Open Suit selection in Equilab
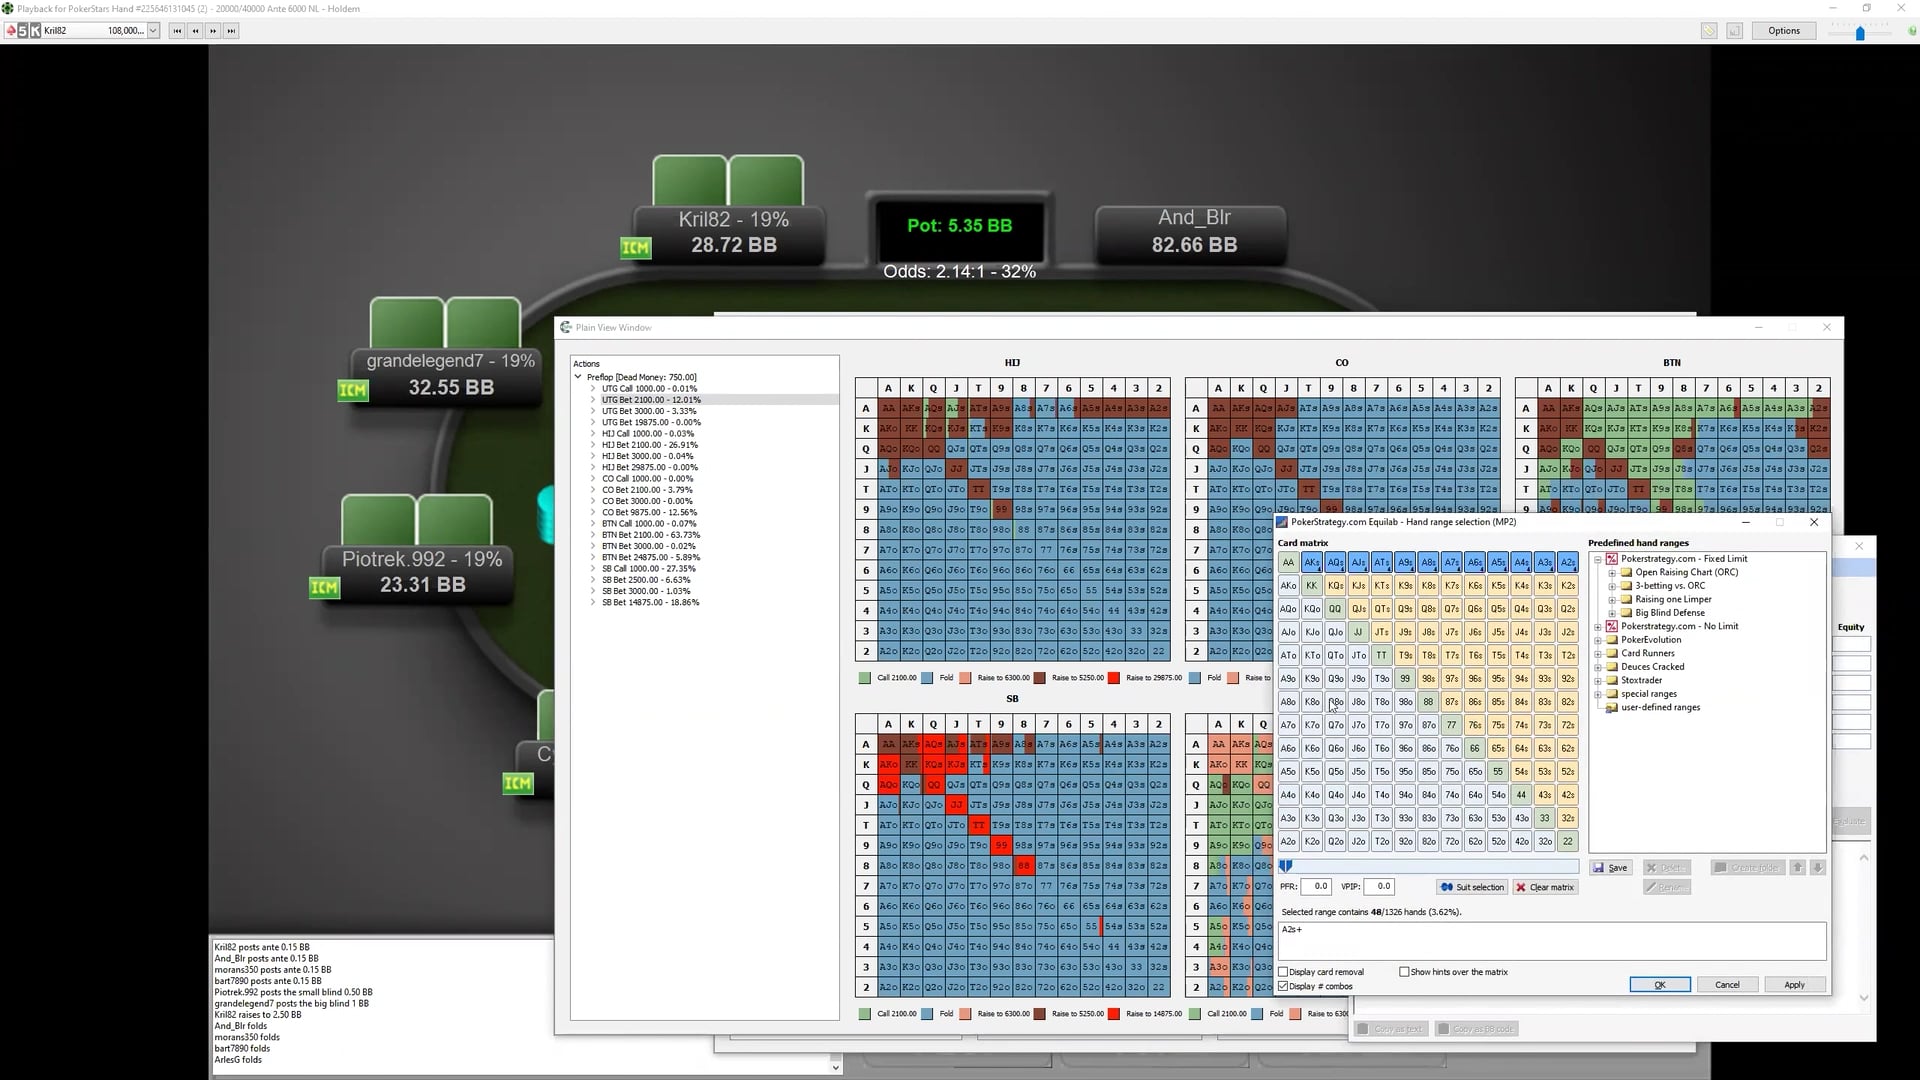Image resolution: width=1920 pixels, height=1080 pixels. click(1472, 887)
